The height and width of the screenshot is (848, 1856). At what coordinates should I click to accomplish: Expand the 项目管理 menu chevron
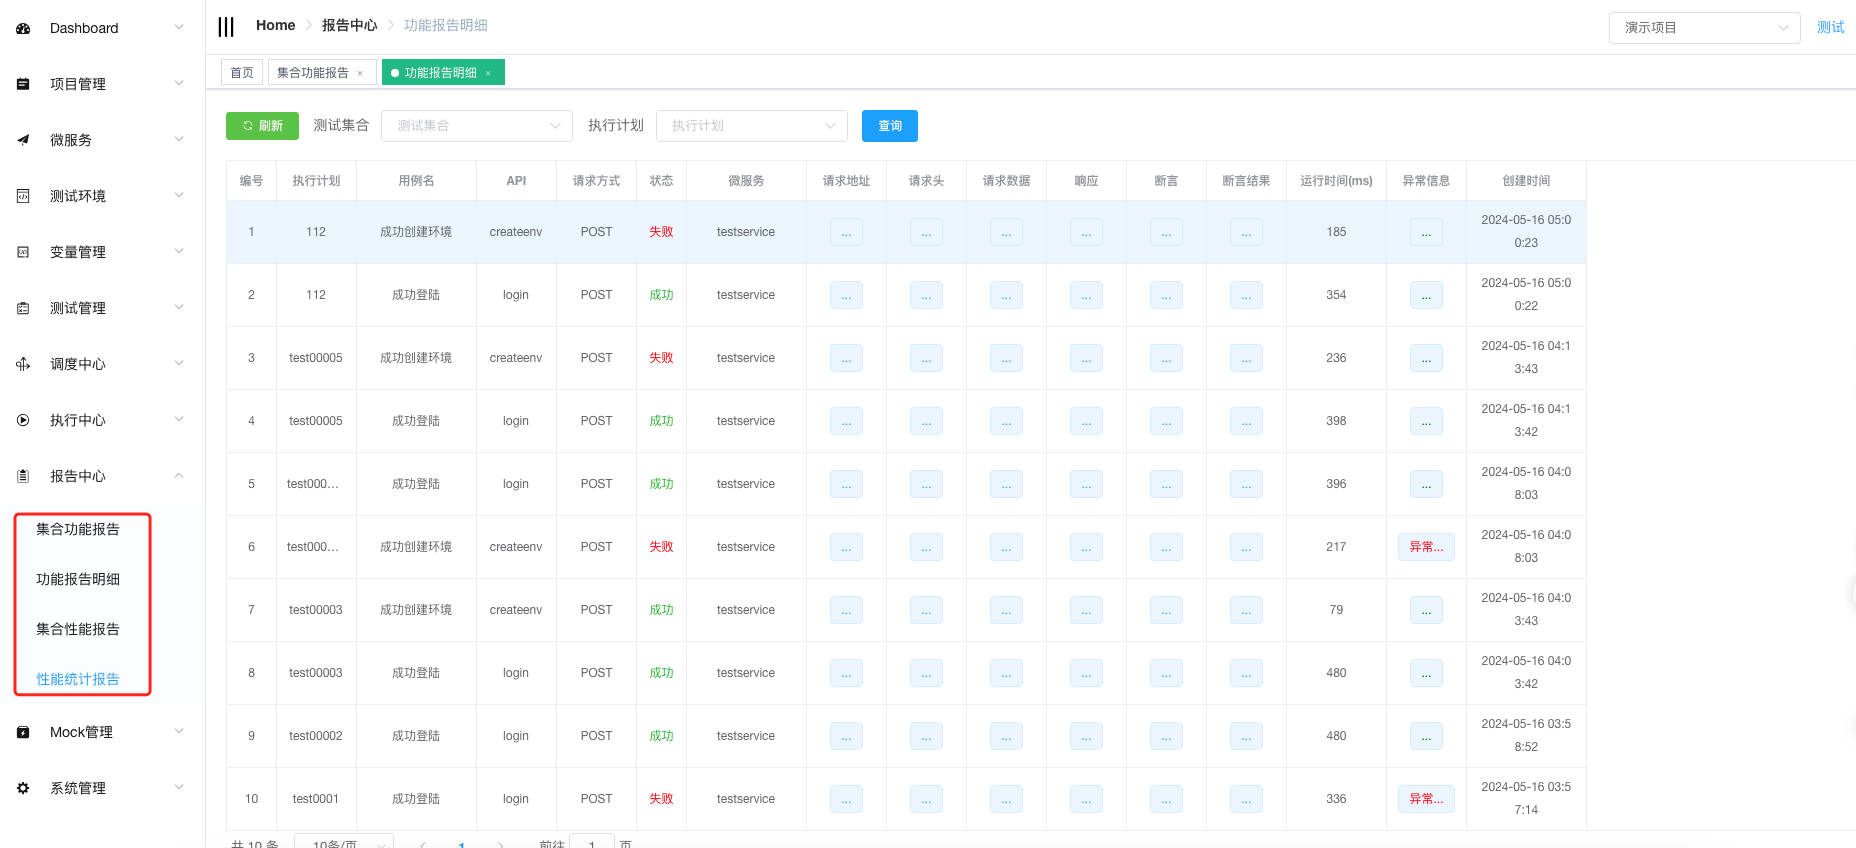(x=179, y=84)
